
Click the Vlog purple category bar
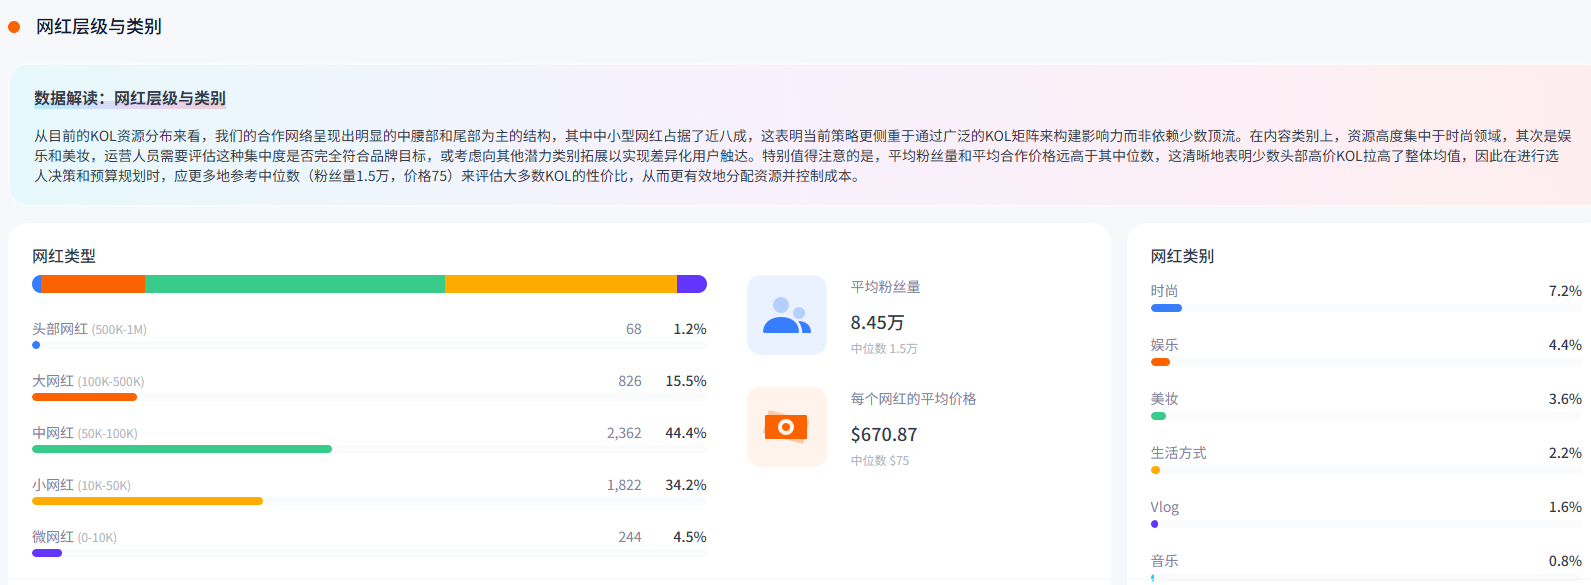click(x=1154, y=524)
